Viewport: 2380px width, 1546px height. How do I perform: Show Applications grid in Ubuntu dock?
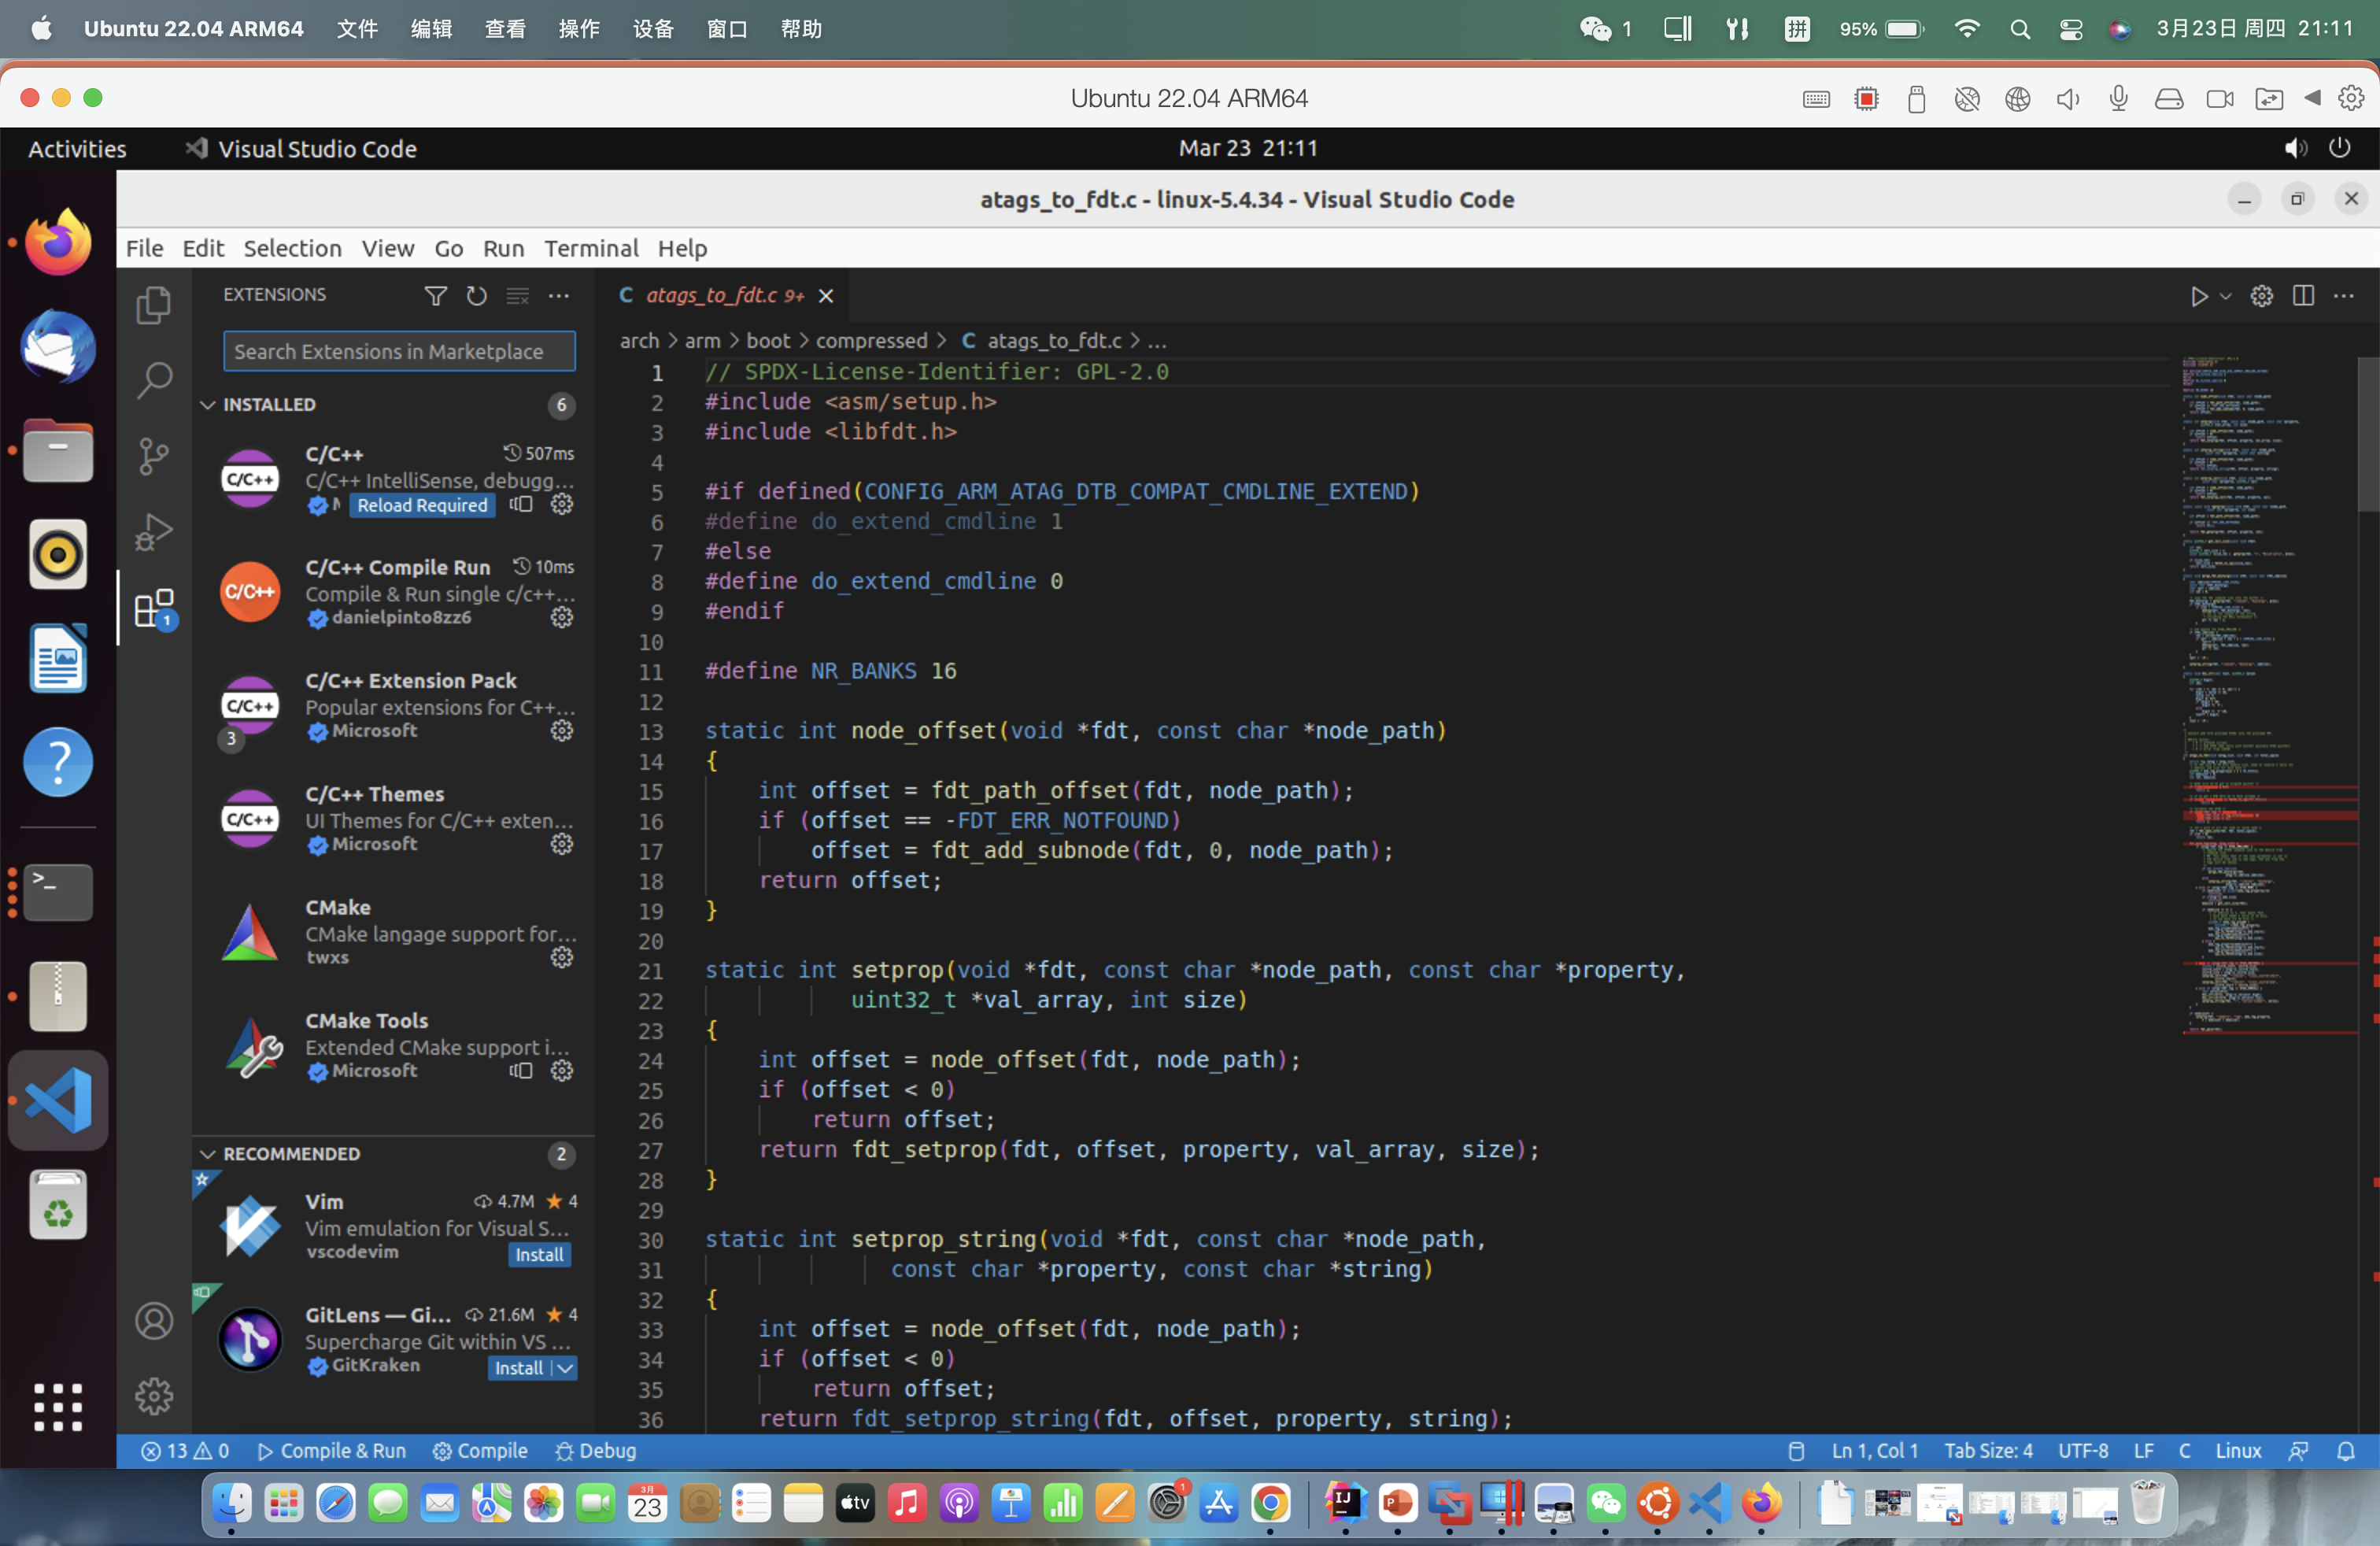(x=58, y=1407)
